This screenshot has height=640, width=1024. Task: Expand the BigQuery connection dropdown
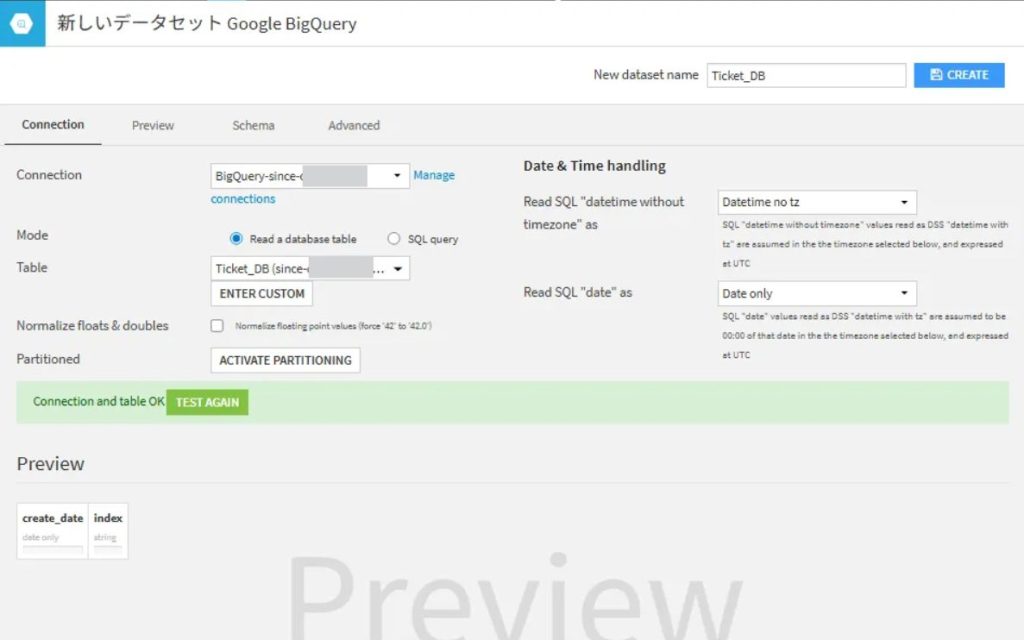pos(310,176)
